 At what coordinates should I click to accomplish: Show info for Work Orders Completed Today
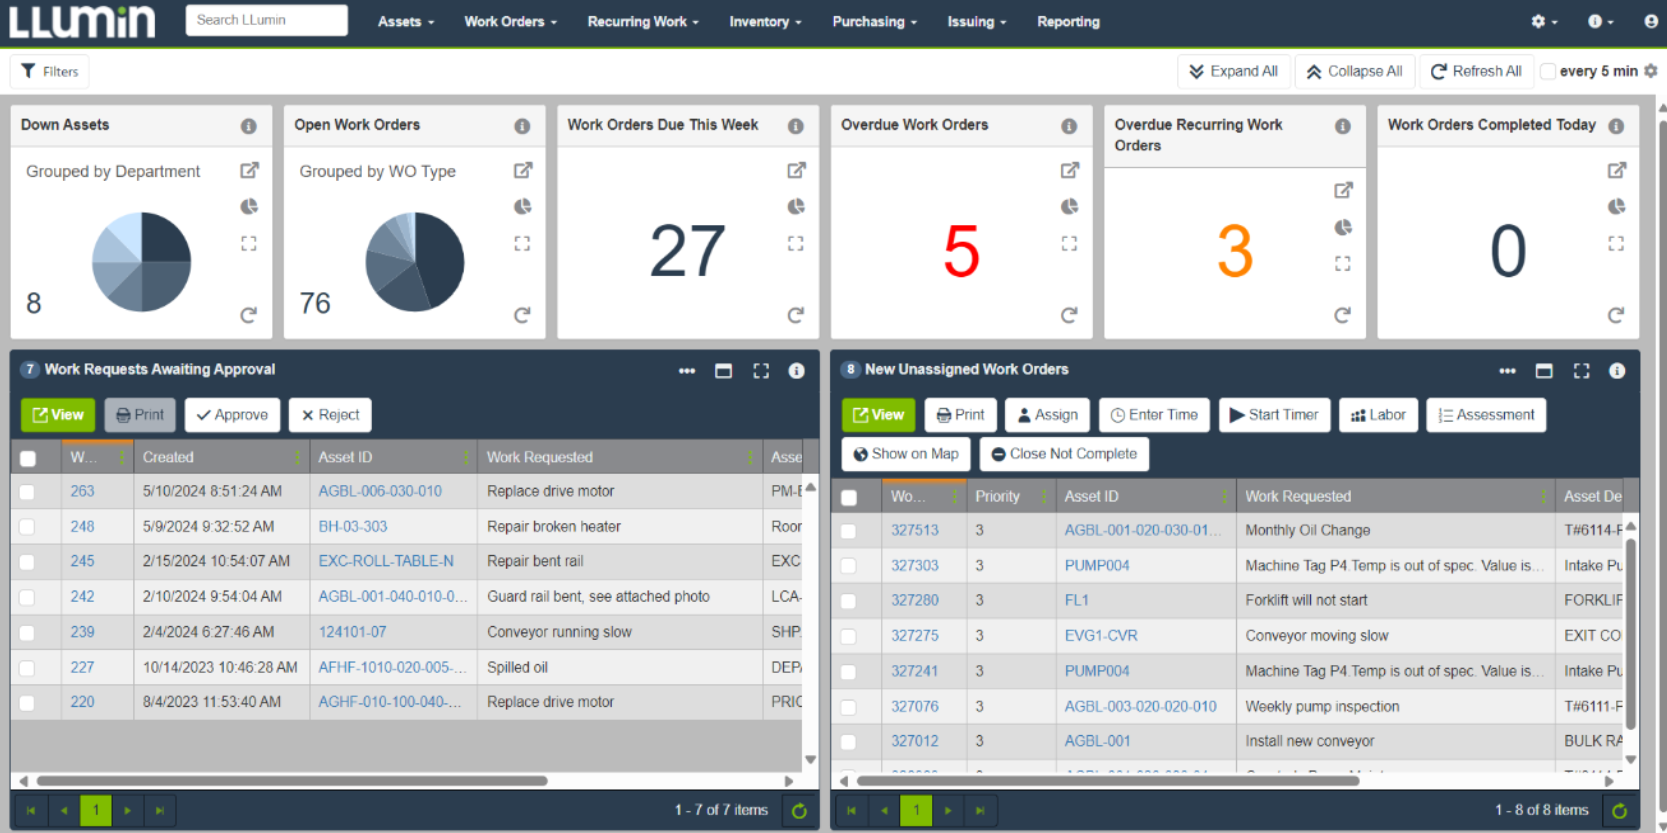pyautogui.click(x=1616, y=126)
